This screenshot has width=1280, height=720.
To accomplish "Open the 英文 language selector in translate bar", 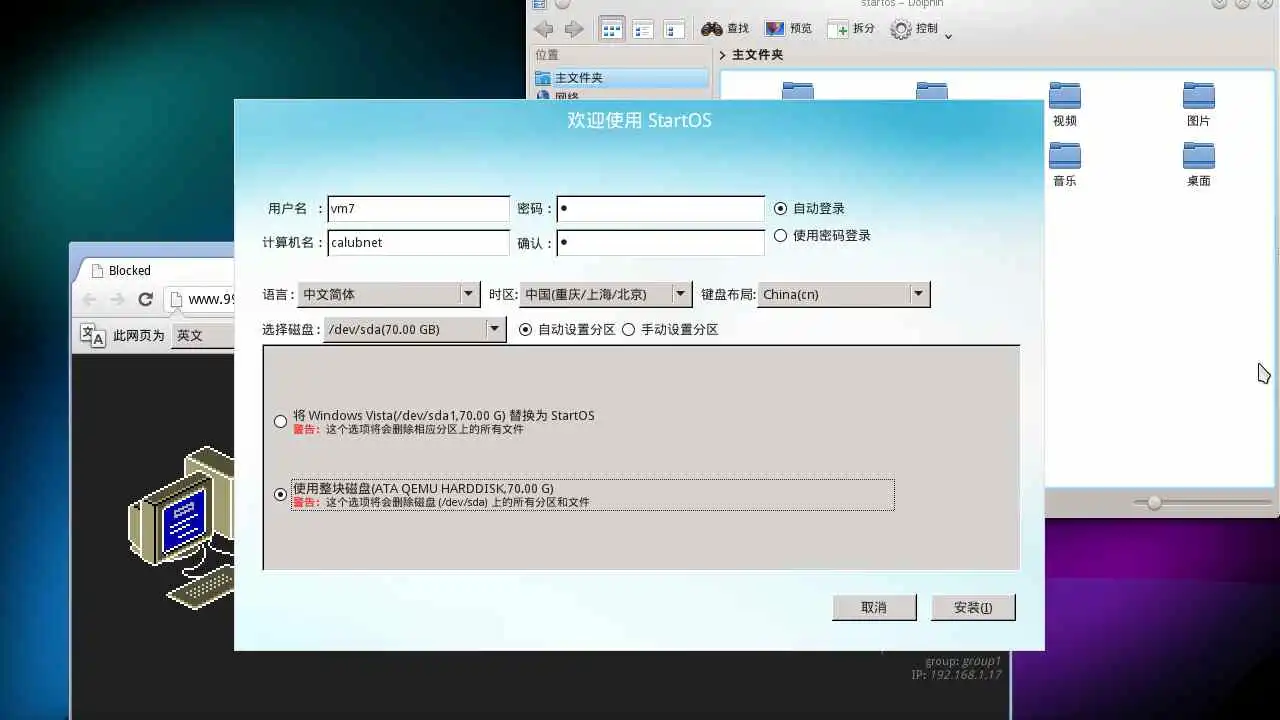I will click(203, 336).
